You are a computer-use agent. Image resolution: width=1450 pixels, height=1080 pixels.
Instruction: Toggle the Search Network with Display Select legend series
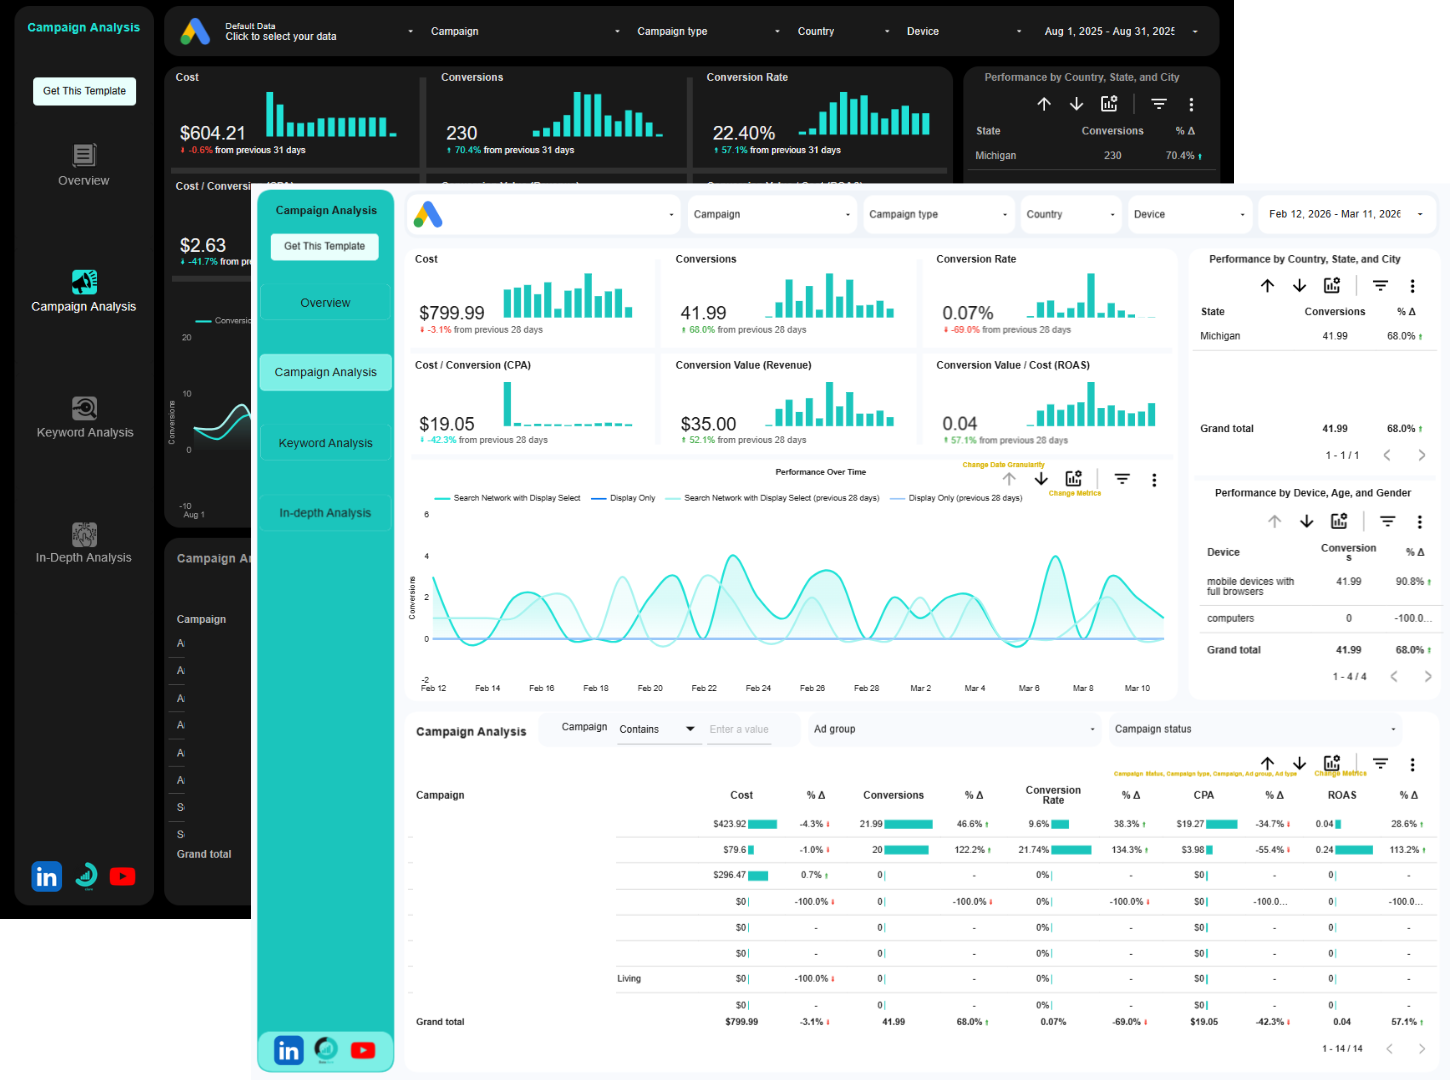pyautogui.click(x=515, y=497)
